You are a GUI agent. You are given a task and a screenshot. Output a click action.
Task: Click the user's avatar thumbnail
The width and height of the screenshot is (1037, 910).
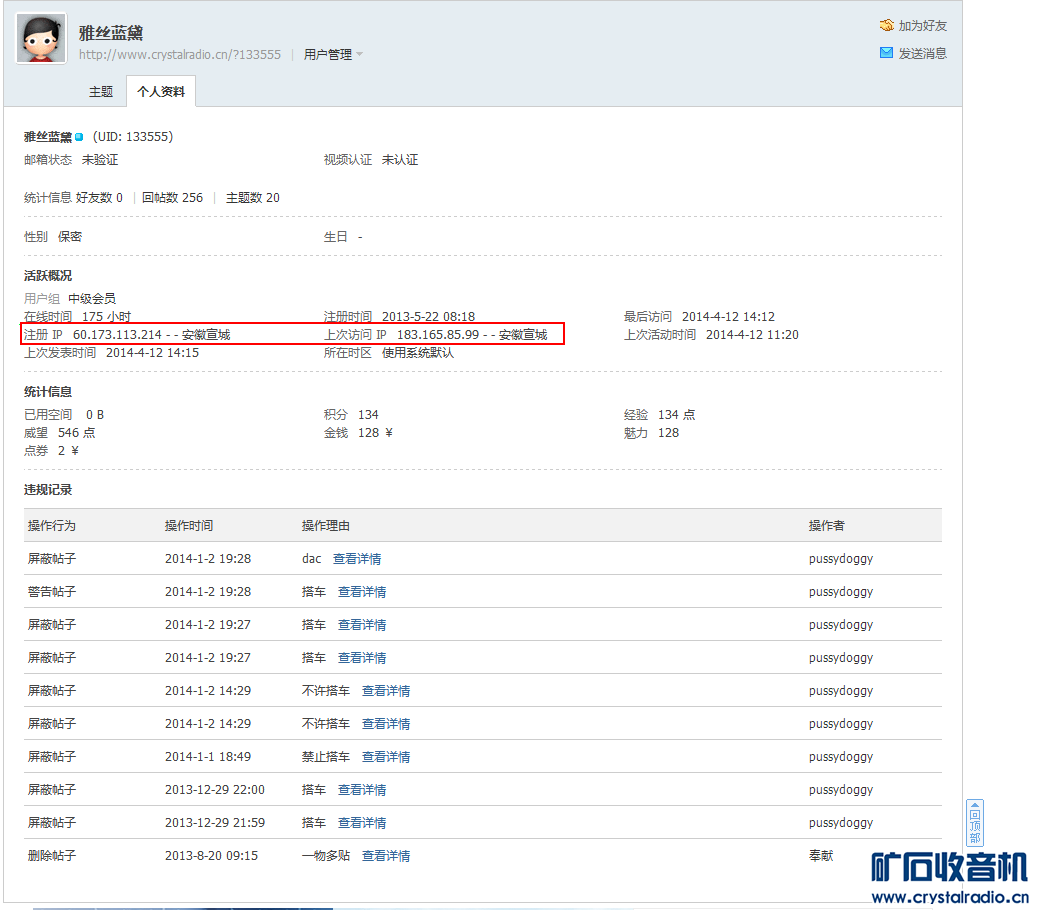click(40, 38)
